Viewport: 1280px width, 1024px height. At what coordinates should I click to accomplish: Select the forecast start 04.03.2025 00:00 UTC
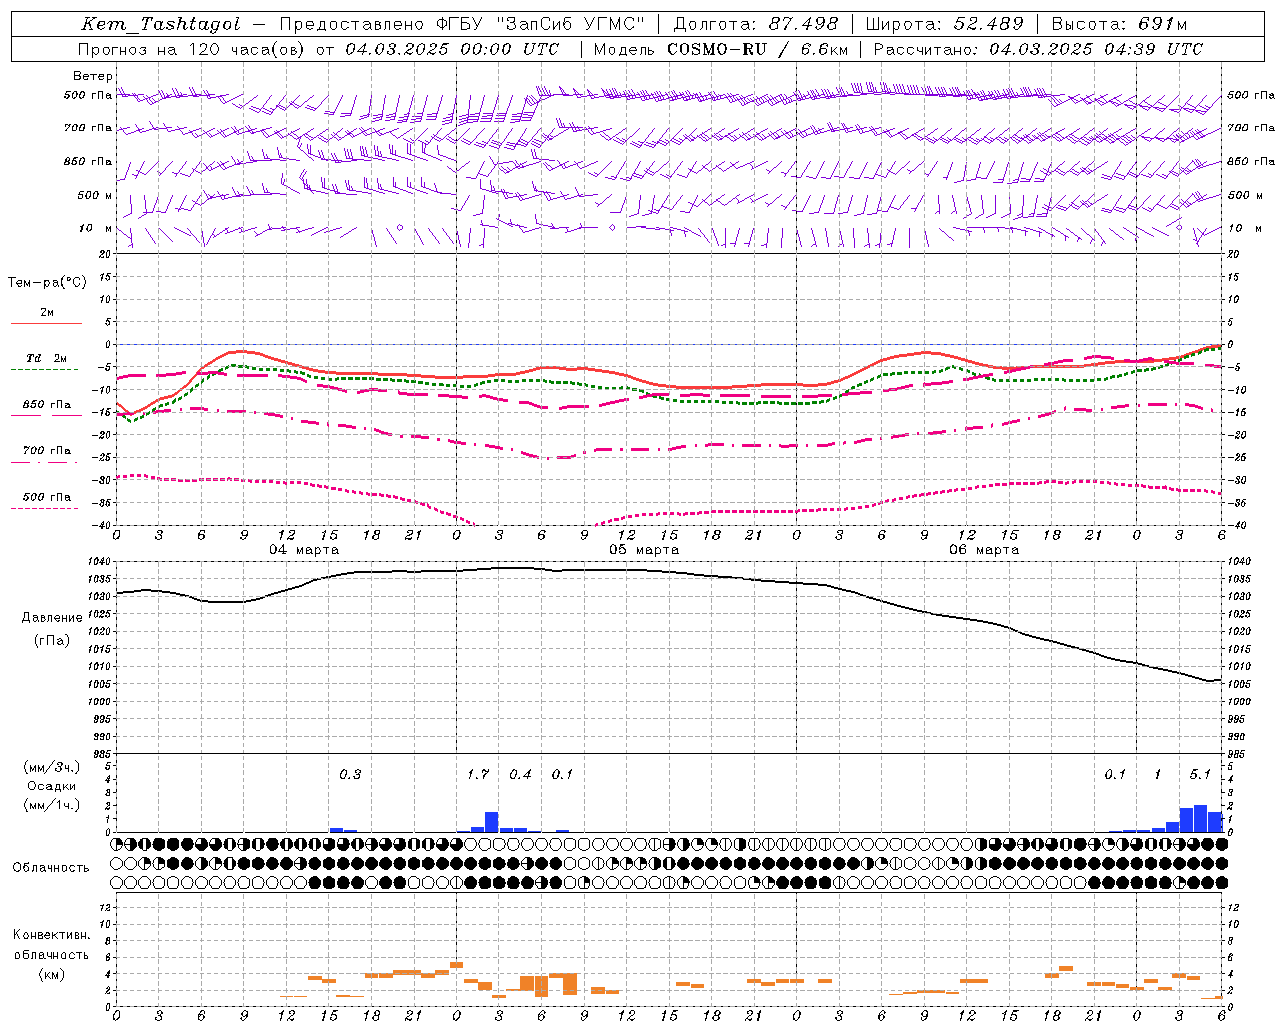point(452,49)
